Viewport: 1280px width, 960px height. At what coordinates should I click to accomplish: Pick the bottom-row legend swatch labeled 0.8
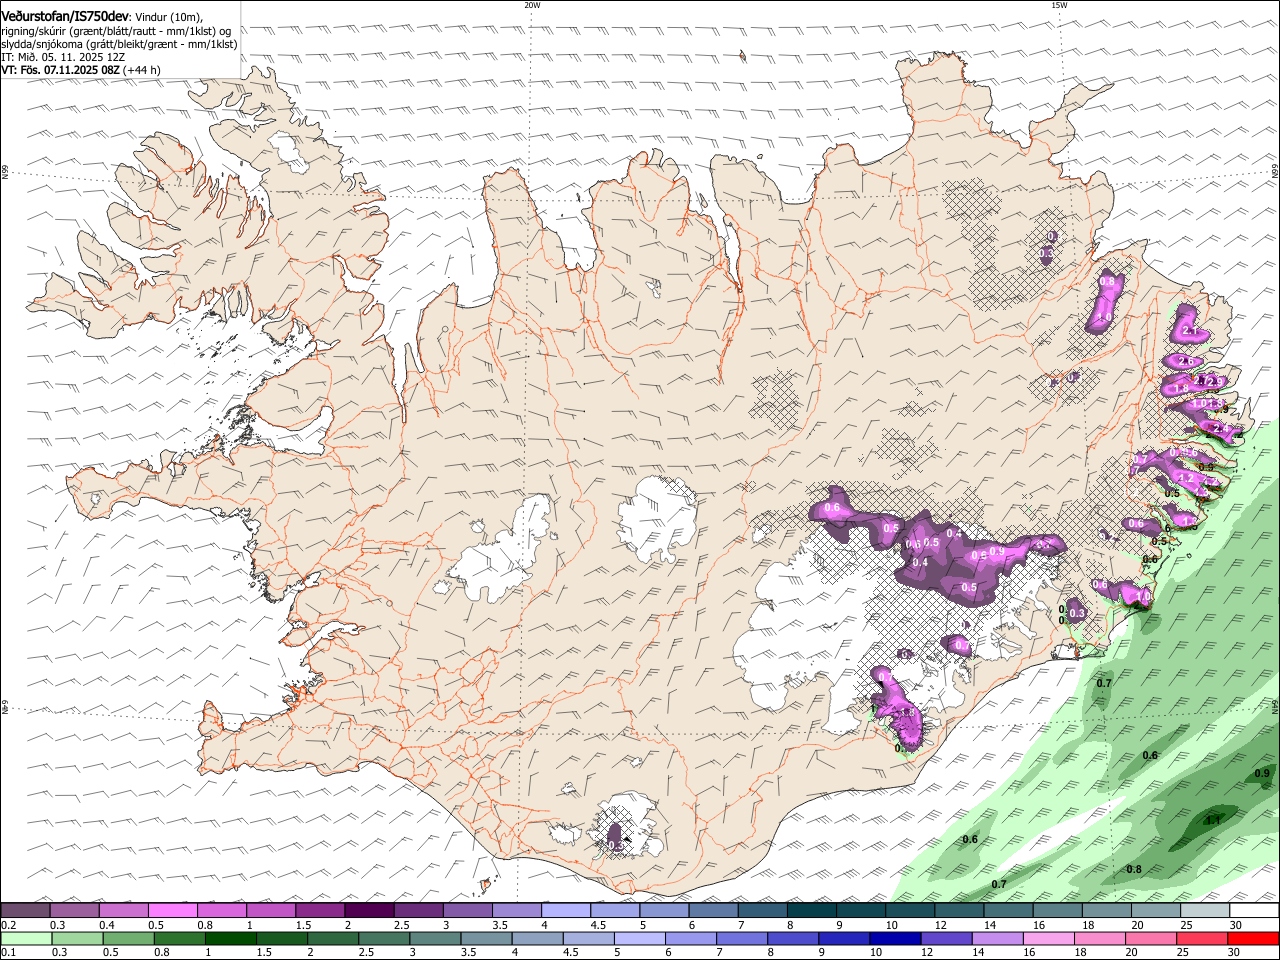tap(179, 938)
